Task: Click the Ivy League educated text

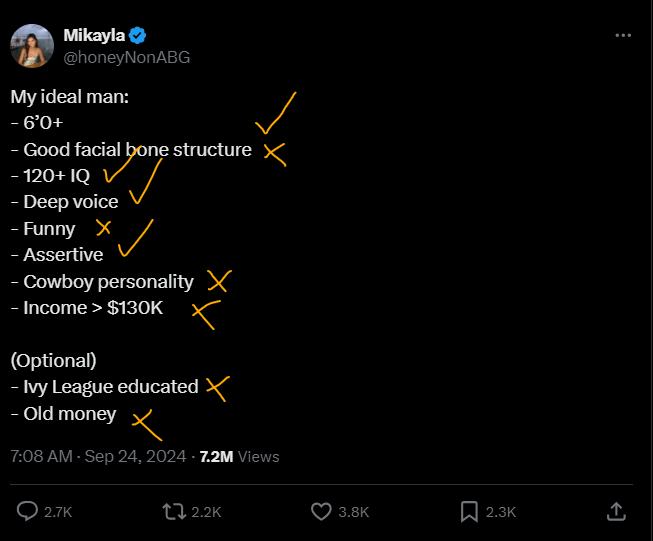Action: [110, 387]
